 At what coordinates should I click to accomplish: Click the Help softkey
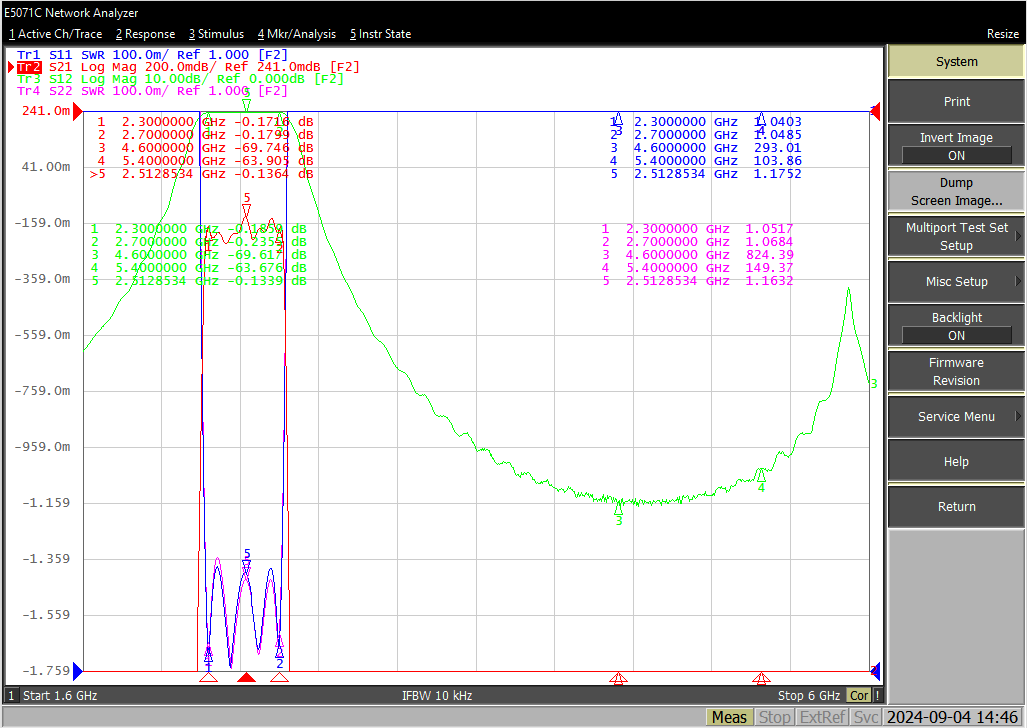(x=956, y=461)
